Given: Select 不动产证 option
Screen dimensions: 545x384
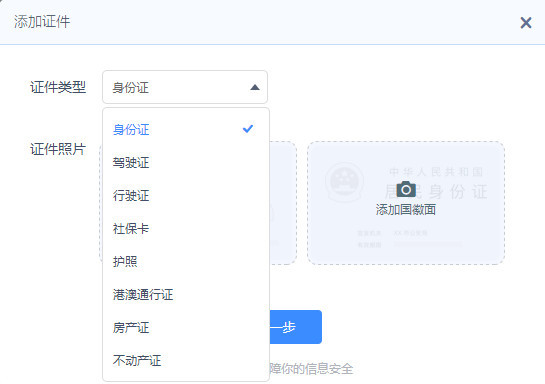Looking at the screenshot, I should pos(185,361).
